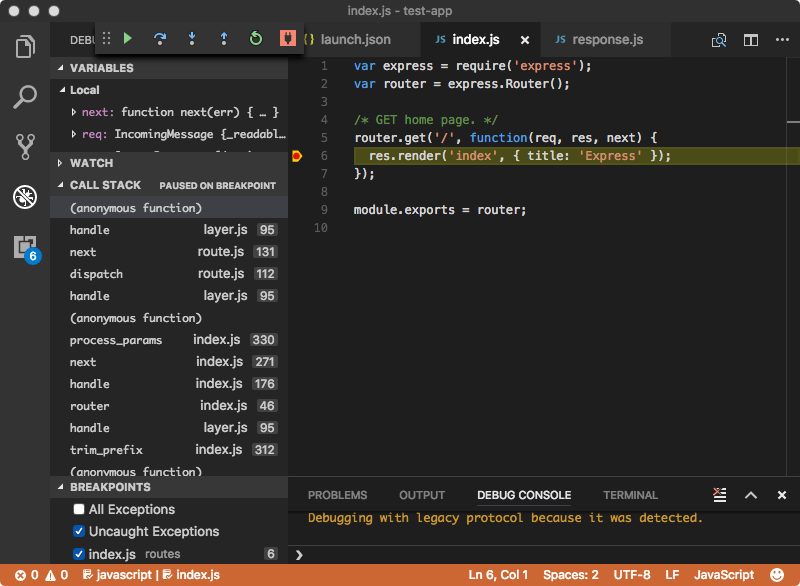Open the Debug view in activity bar
This screenshot has height=586, width=800.
pyautogui.click(x=25, y=197)
